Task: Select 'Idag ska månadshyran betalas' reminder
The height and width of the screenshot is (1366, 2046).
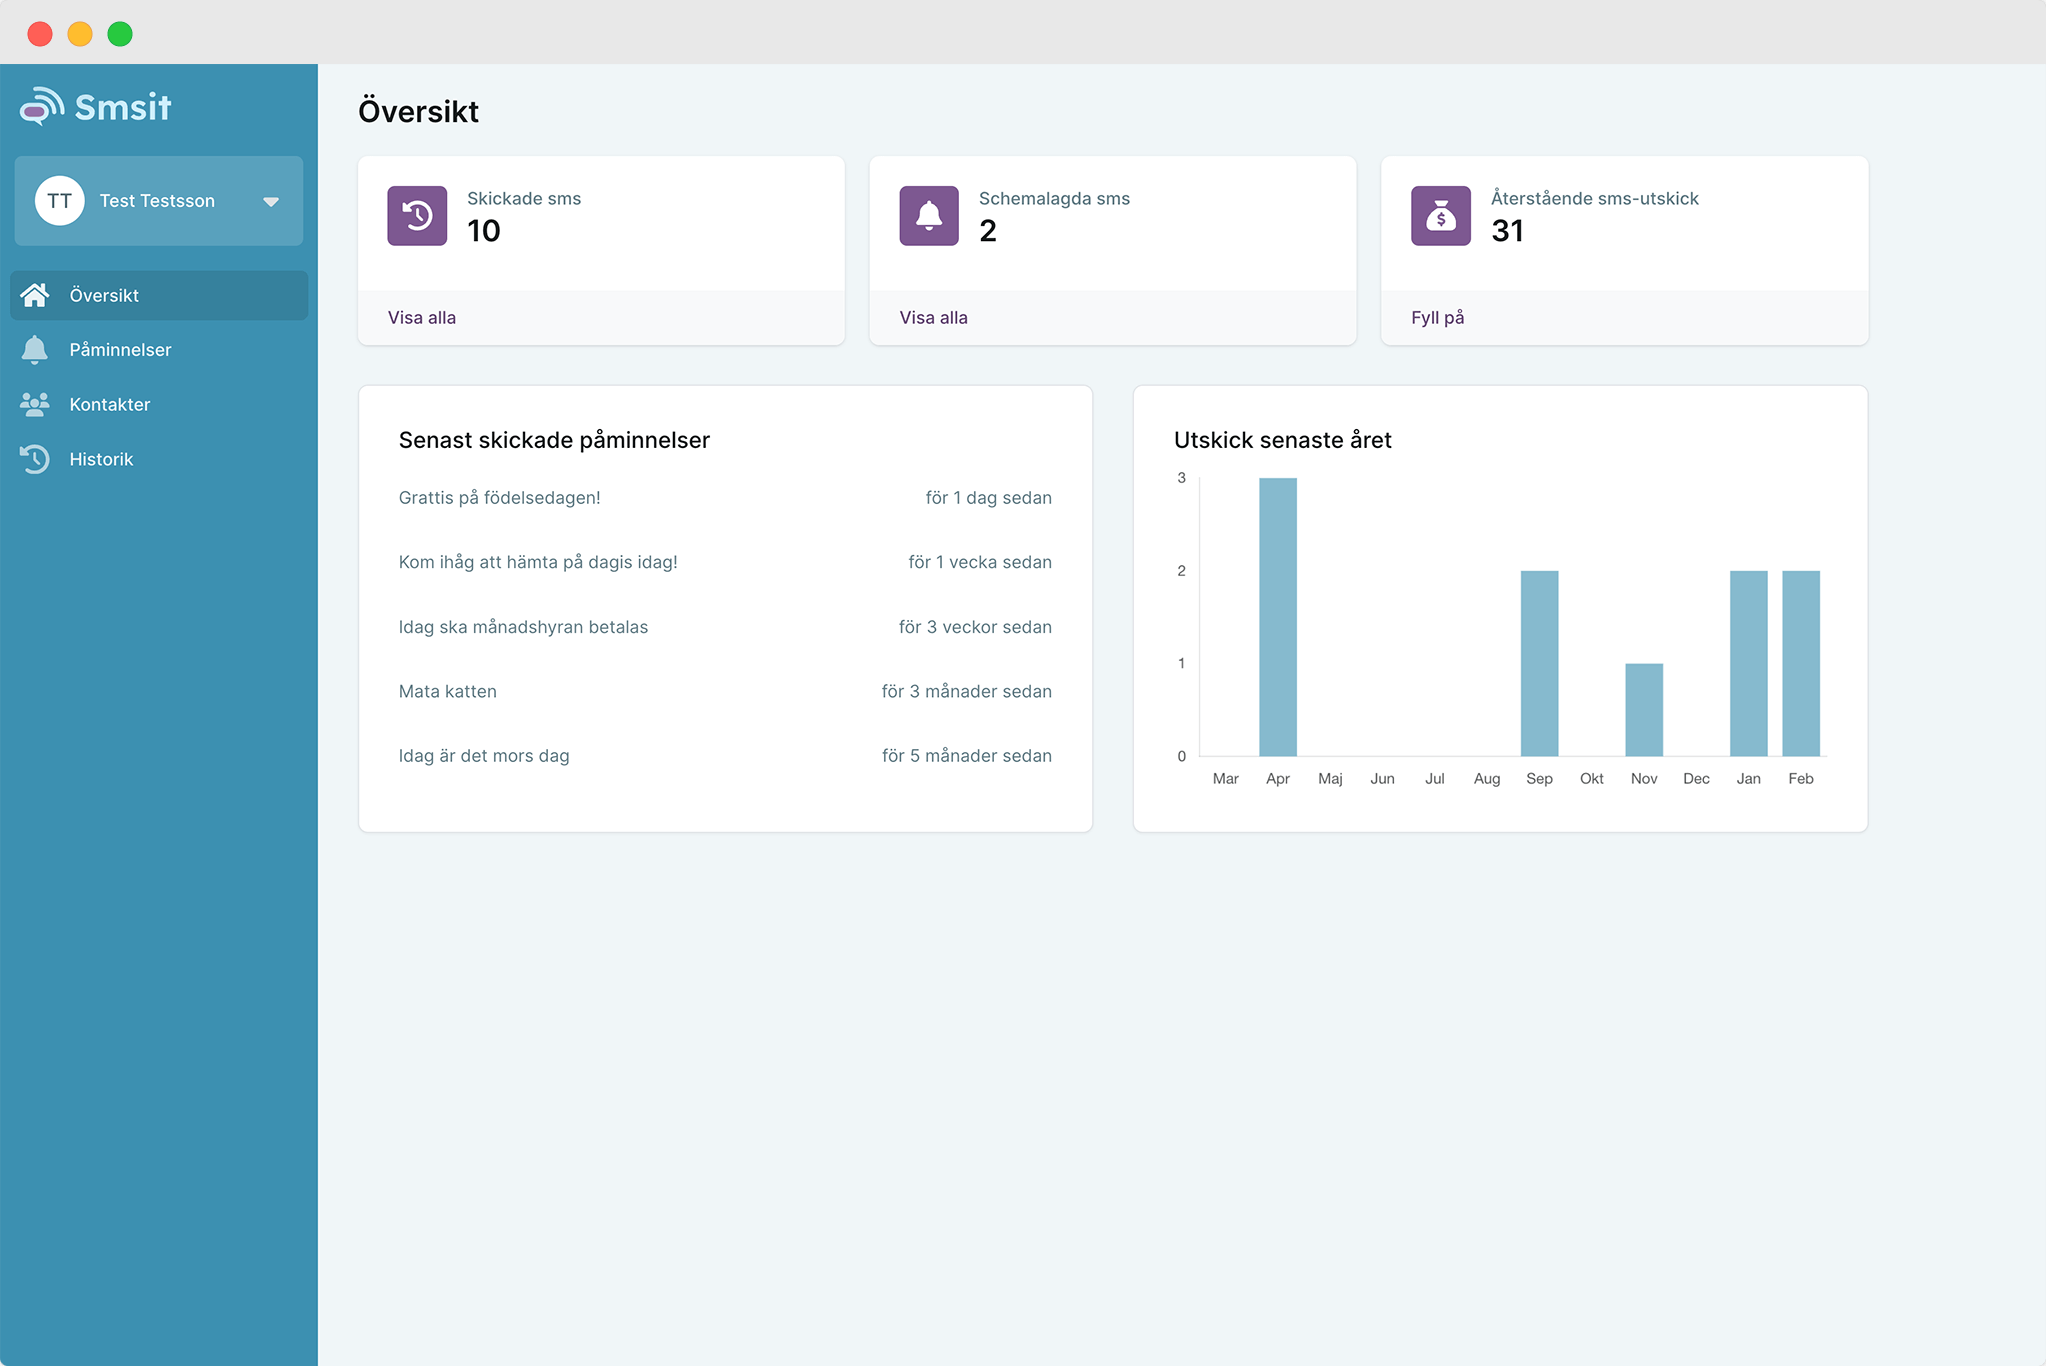Action: (523, 627)
